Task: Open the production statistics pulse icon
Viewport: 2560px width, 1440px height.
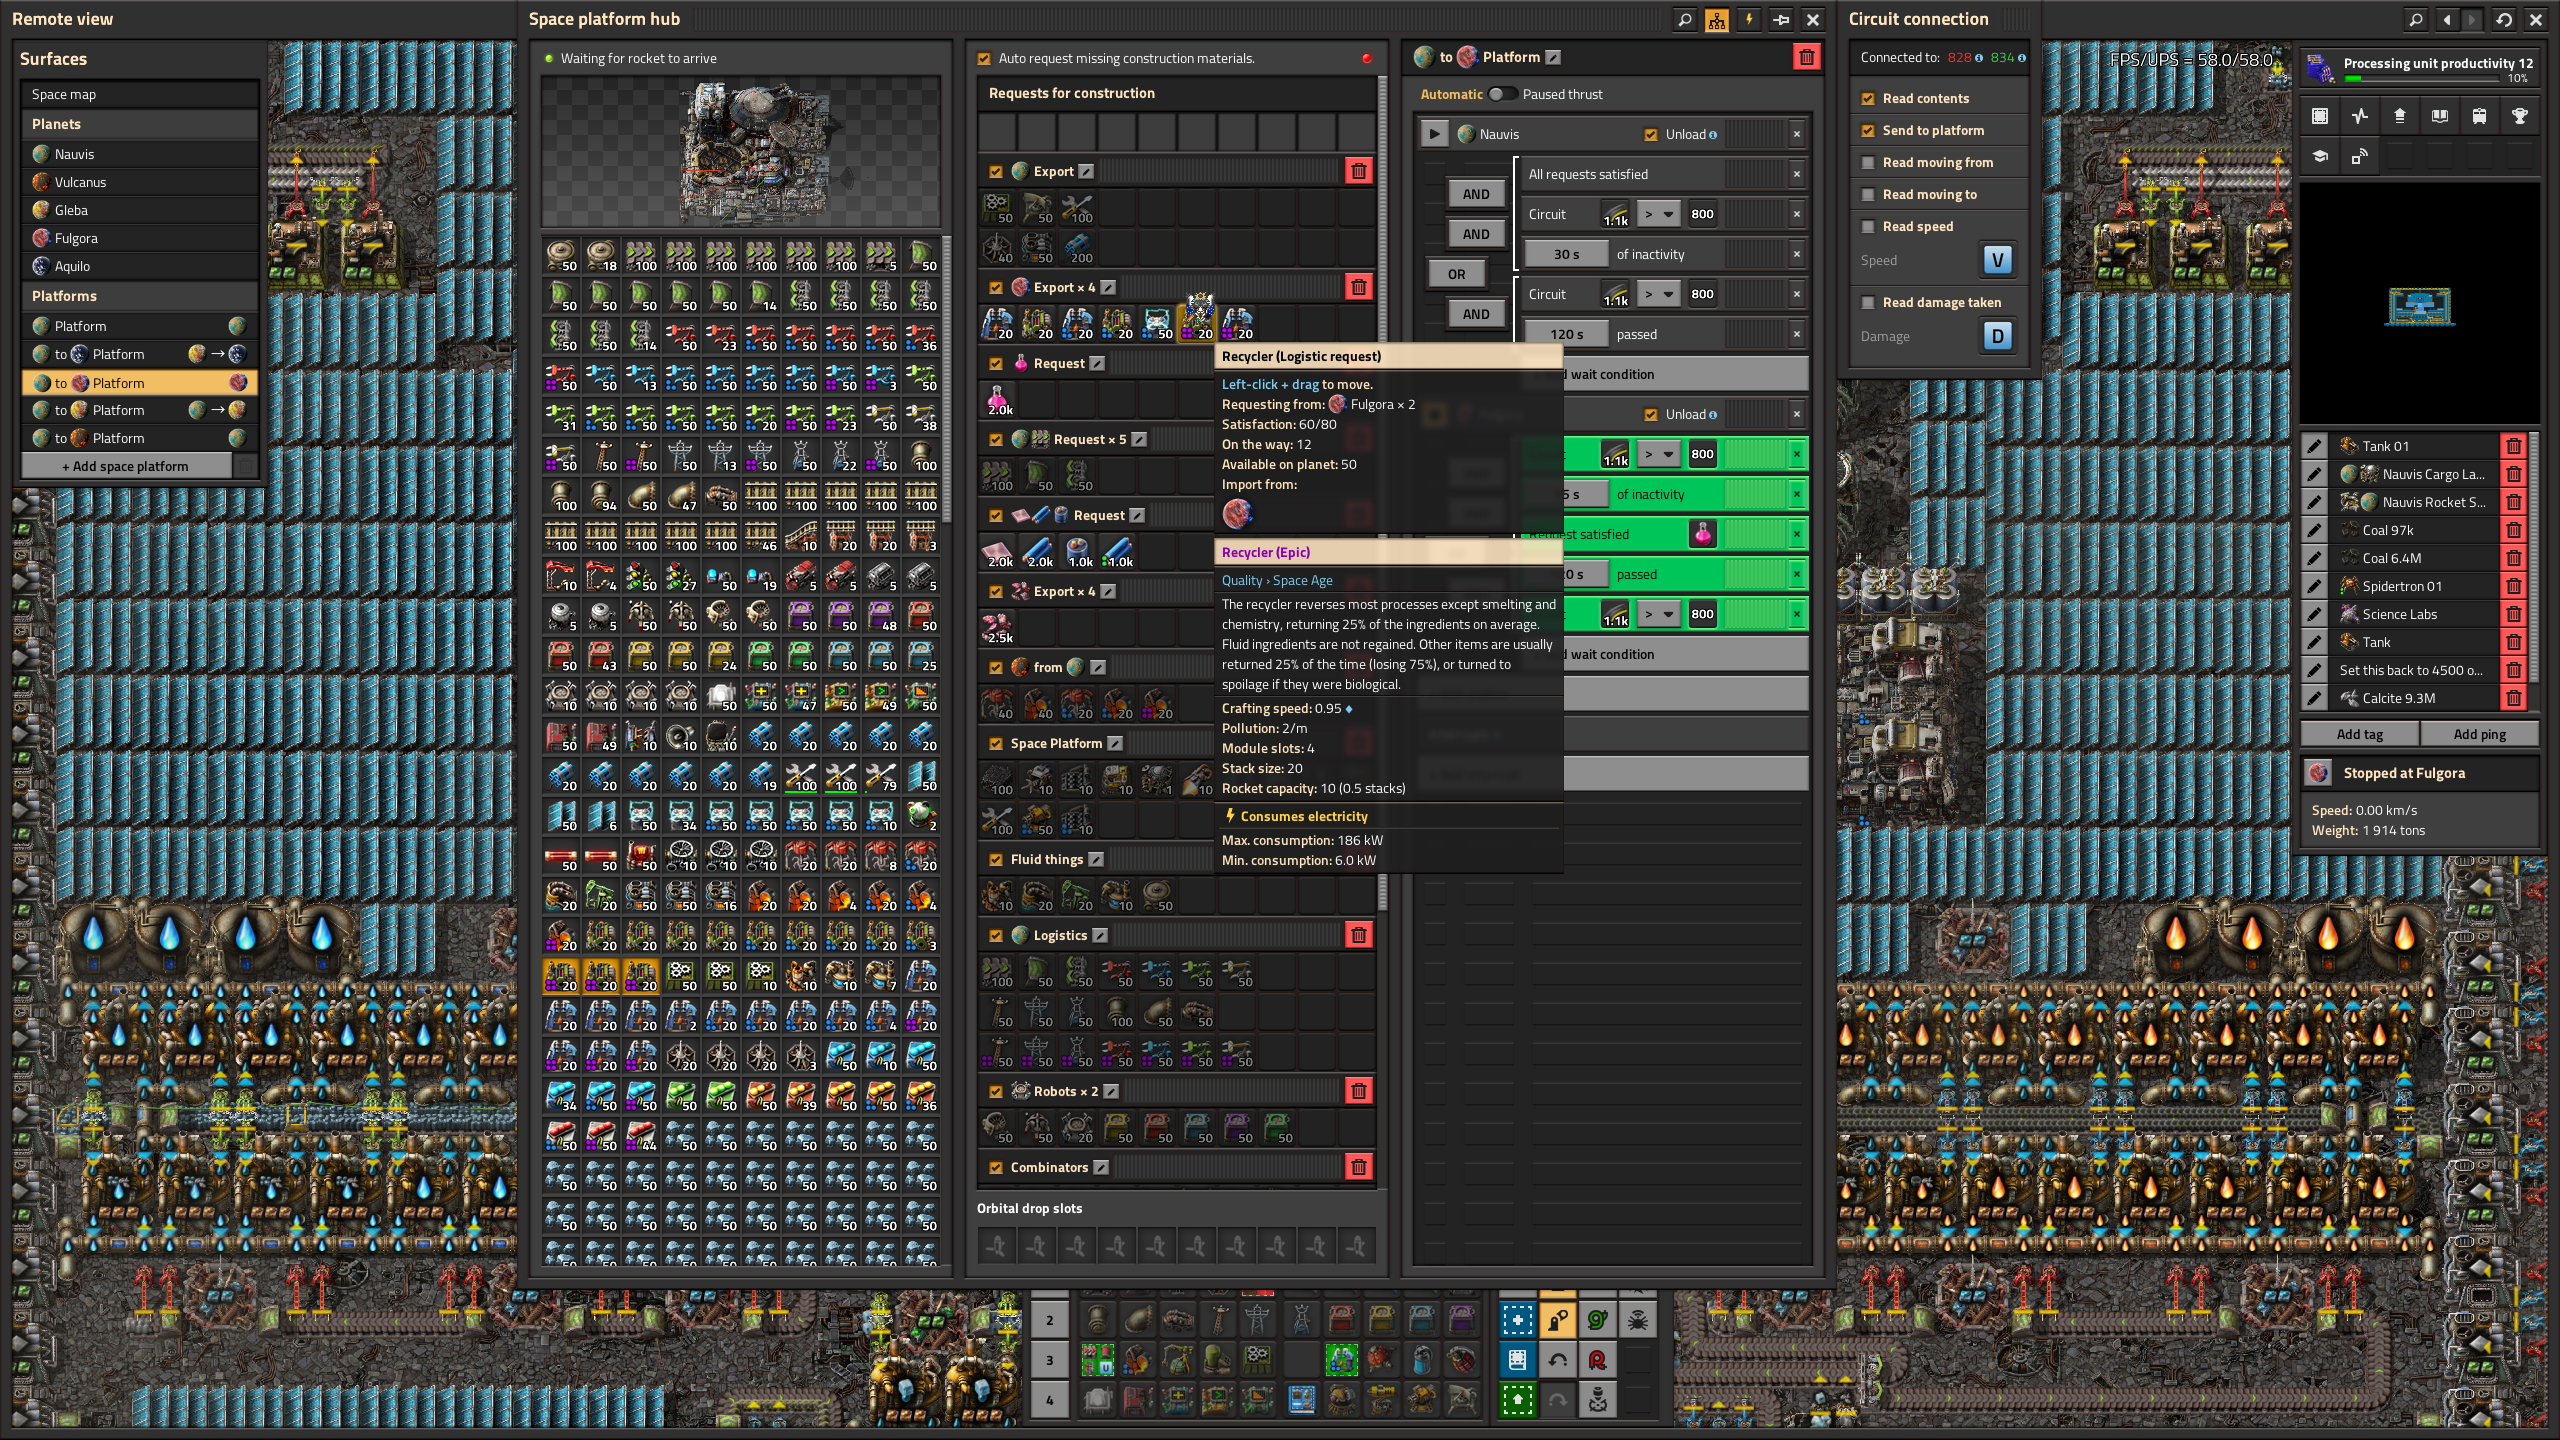Action: tap(2360, 116)
